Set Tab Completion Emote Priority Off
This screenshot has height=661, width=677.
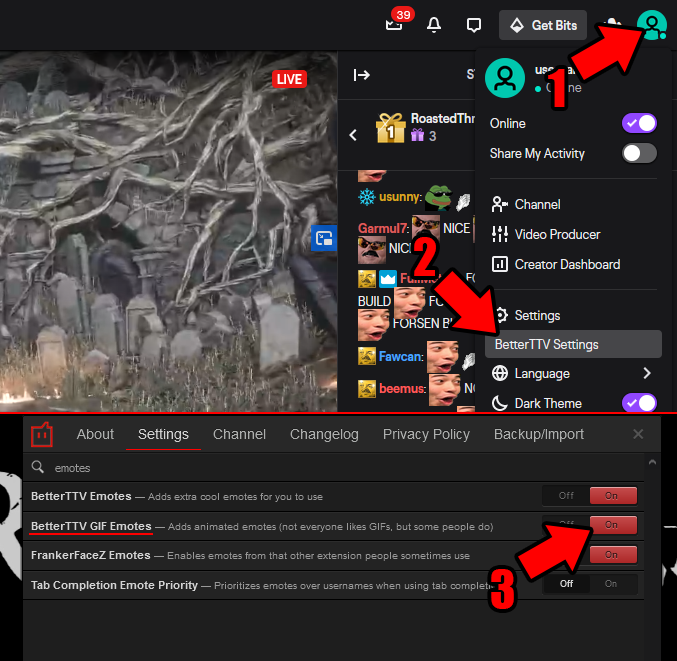[566, 584]
